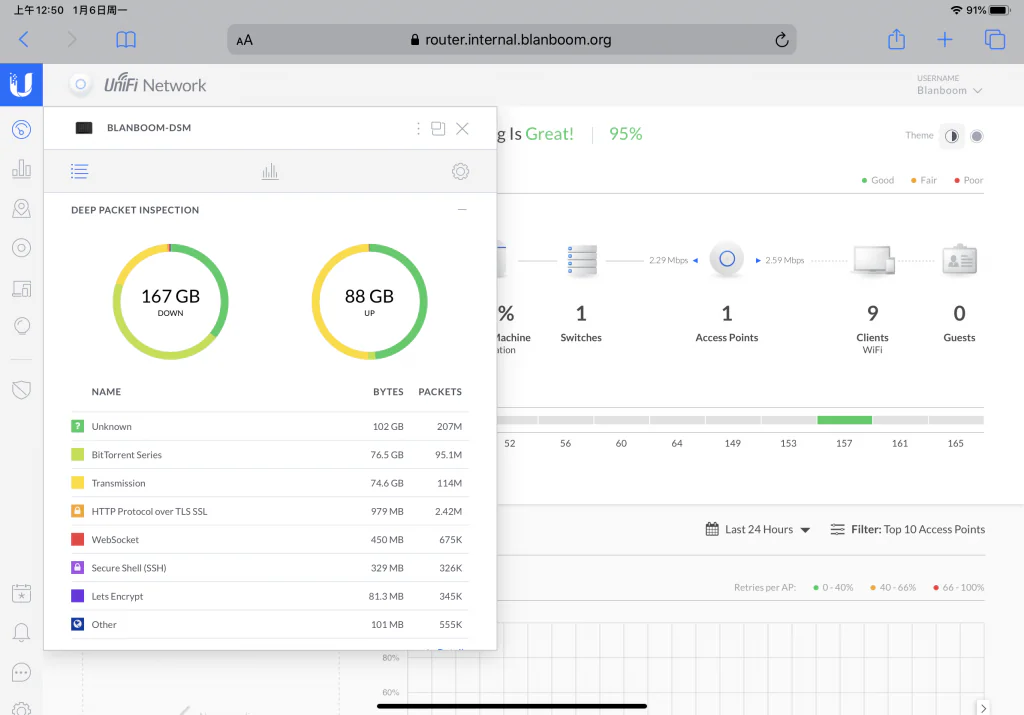
Task: Click the Switches device icon
Action: 581,260
